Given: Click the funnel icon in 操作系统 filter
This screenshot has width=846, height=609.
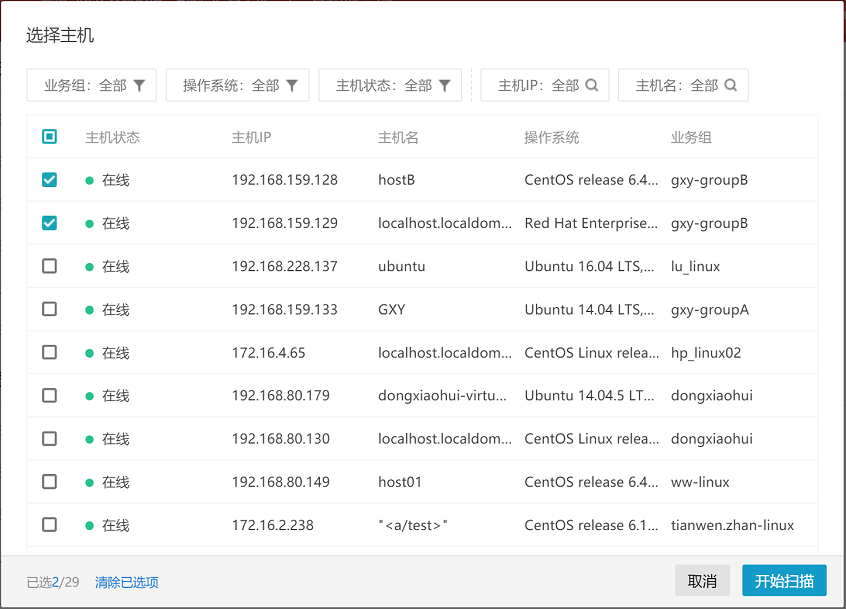Looking at the screenshot, I should point(292,86).
